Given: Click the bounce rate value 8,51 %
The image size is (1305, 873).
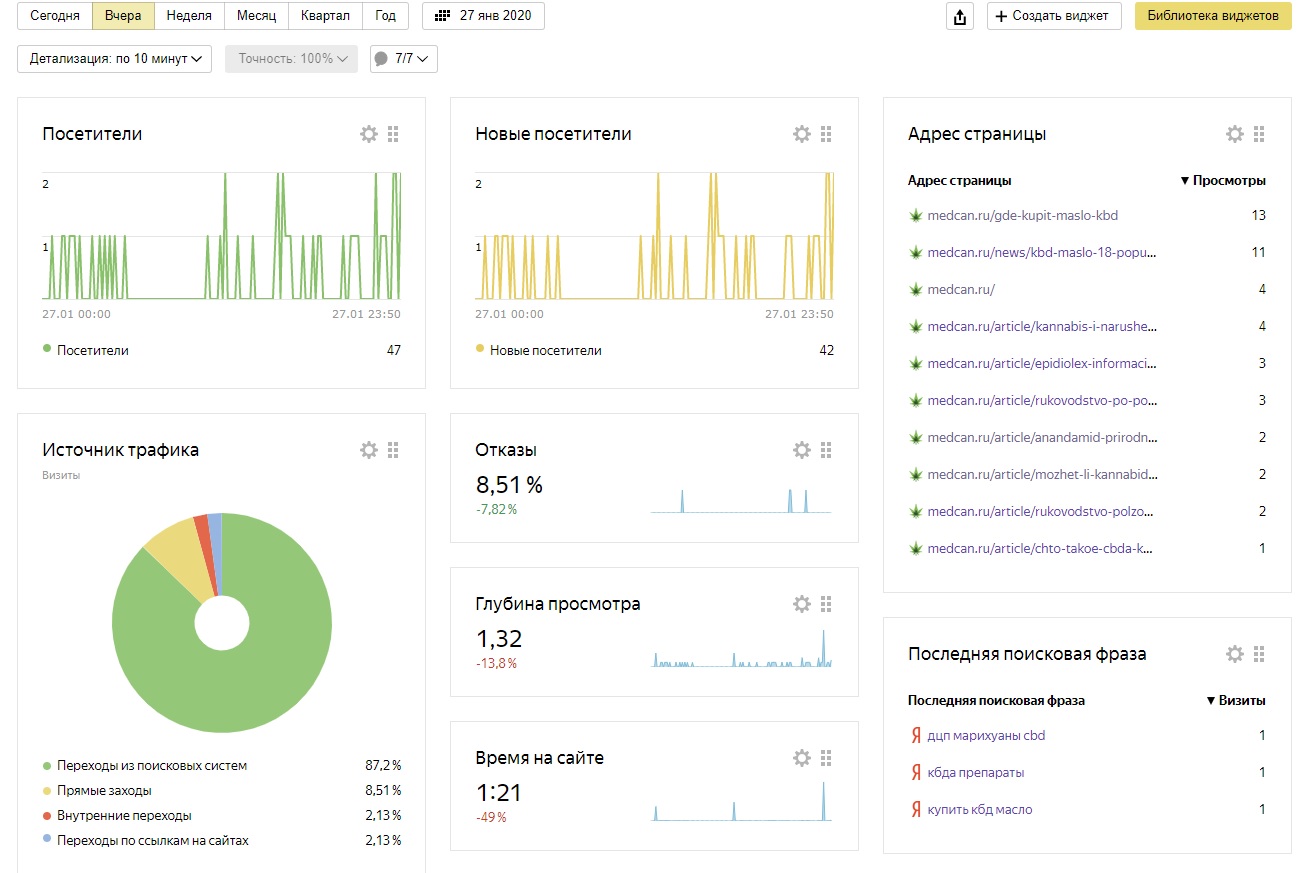Looking at the screenshot, I should 509,485.
